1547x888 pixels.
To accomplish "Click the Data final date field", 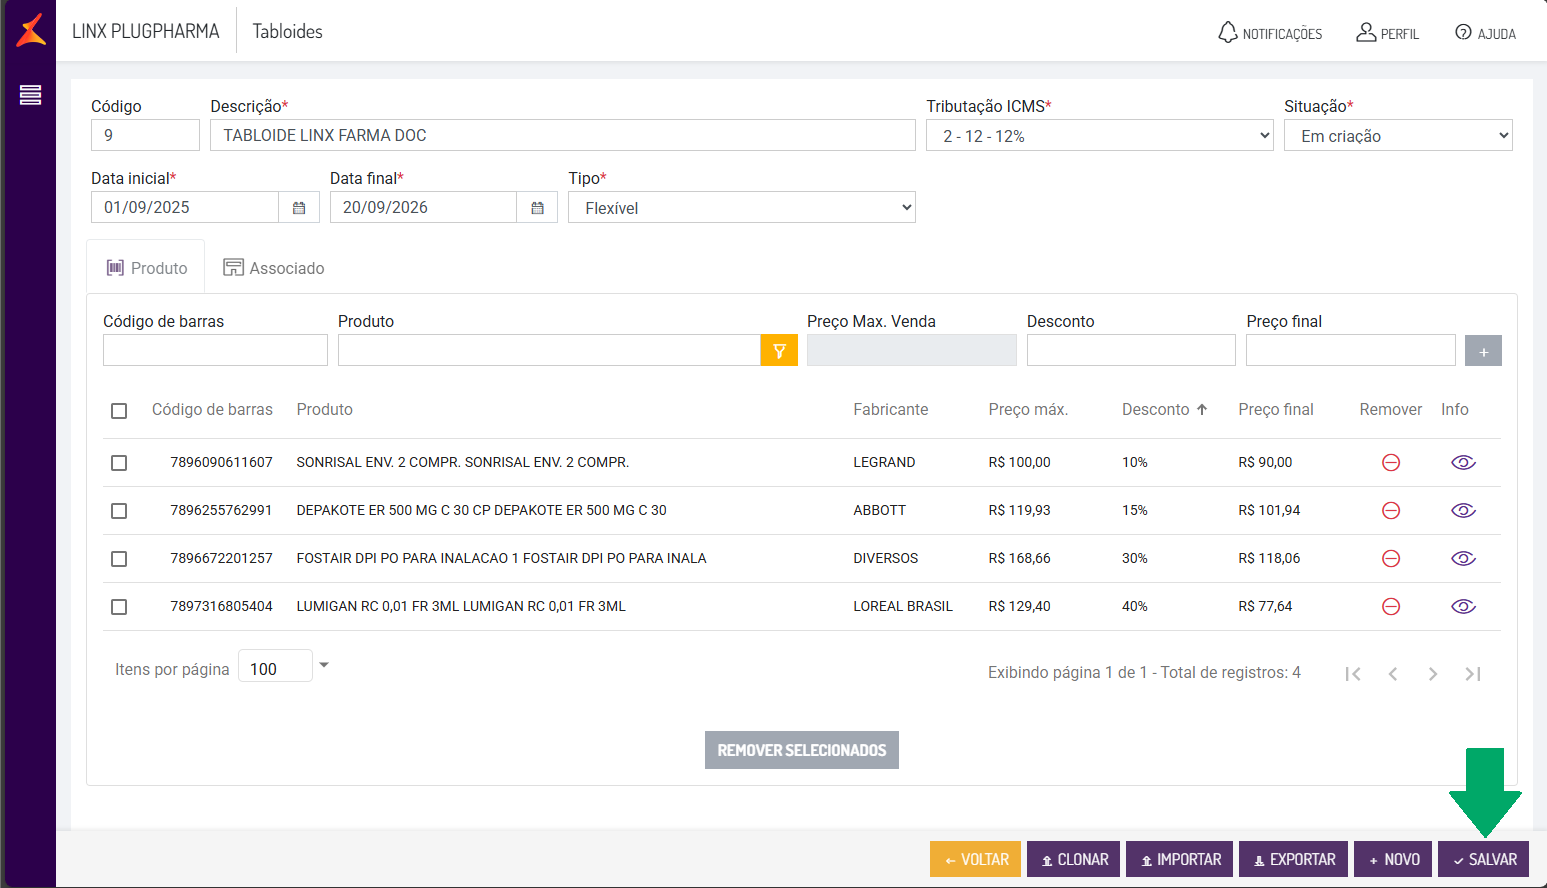I will click(x=423, y=207).
